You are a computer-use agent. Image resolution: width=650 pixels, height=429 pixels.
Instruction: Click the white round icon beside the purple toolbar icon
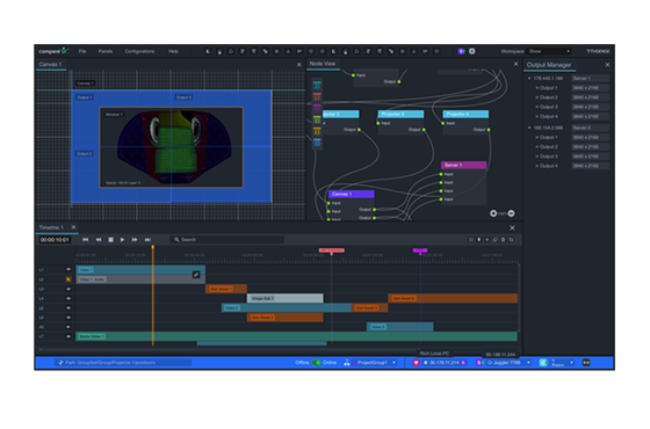[472, 51]
